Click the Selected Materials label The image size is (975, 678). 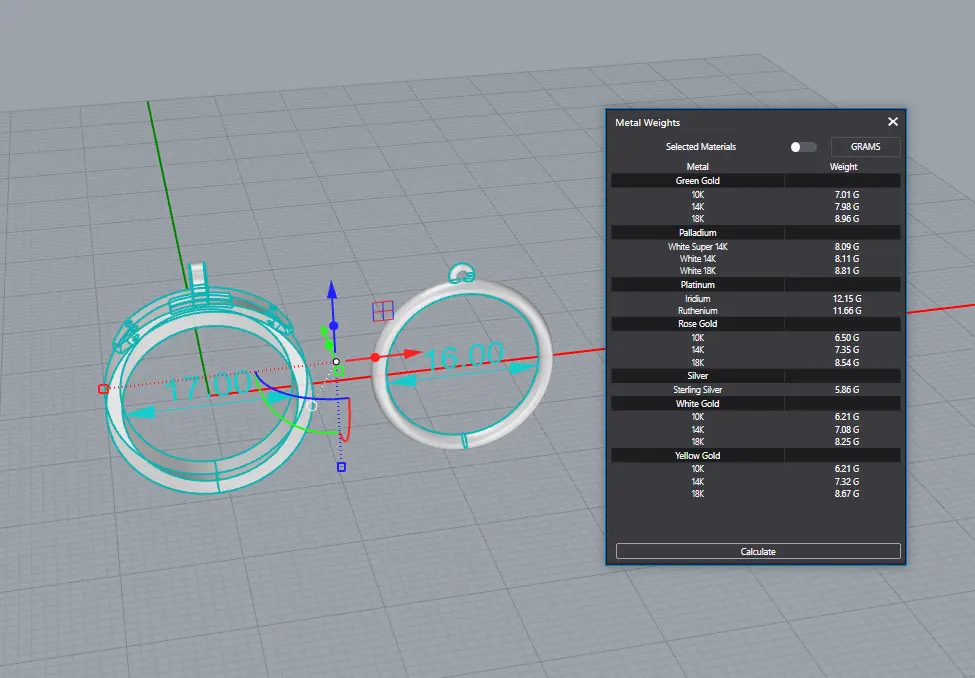click(701, 147)
